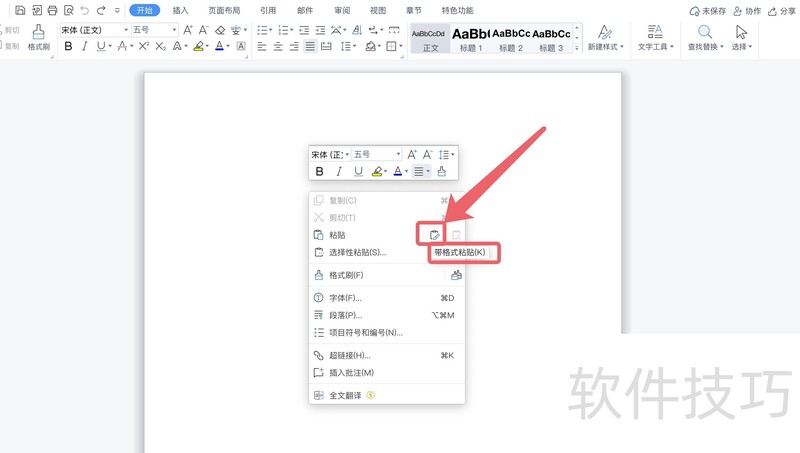
Task: Click the 分享 share button
Action: pos(782,11)
